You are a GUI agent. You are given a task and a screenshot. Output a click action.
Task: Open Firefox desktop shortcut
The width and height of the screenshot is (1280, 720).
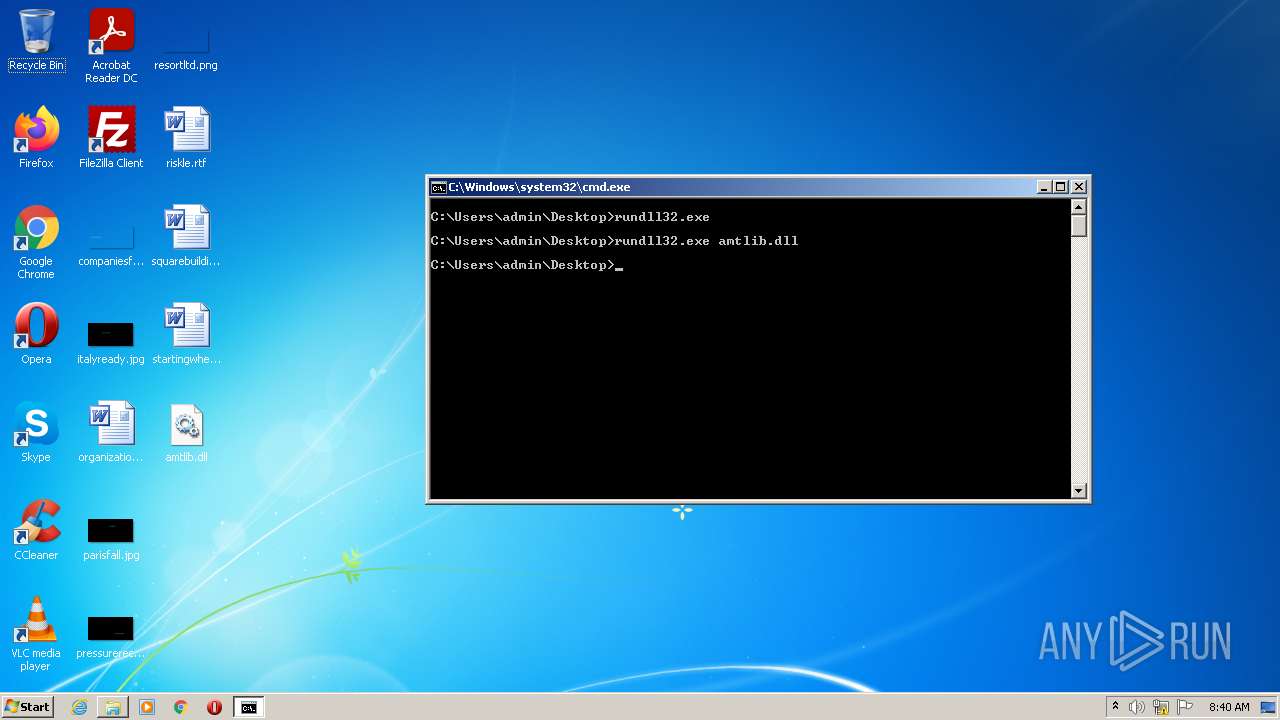pos(36,138)
